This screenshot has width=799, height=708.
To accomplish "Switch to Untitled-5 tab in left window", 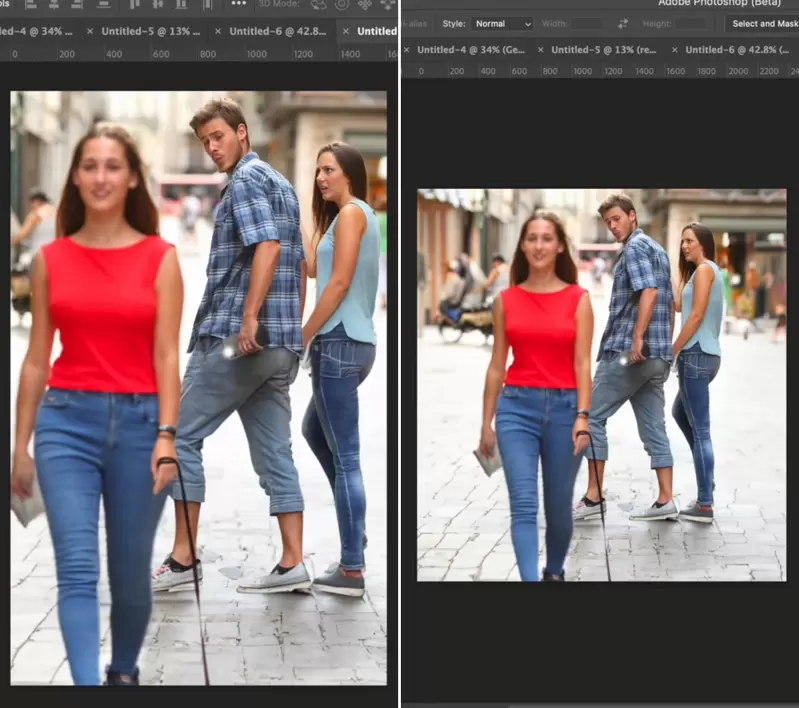I will click(151, 31).
